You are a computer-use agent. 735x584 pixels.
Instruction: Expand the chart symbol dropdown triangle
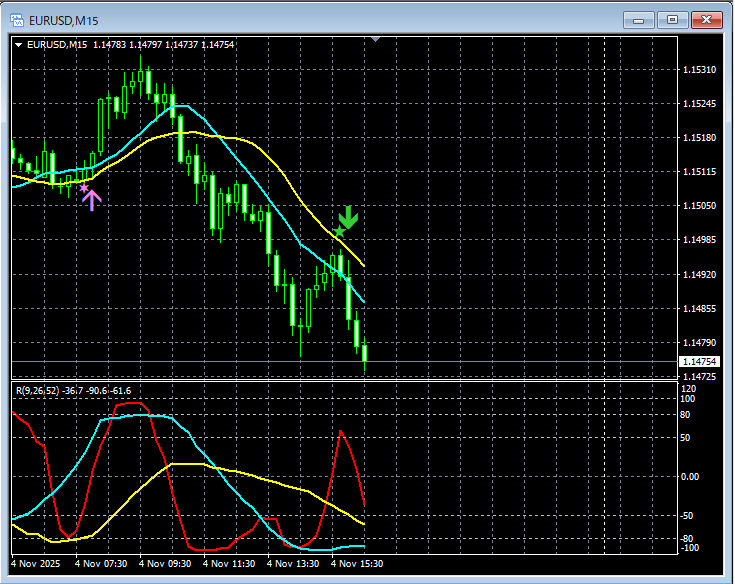pos(19,45)
